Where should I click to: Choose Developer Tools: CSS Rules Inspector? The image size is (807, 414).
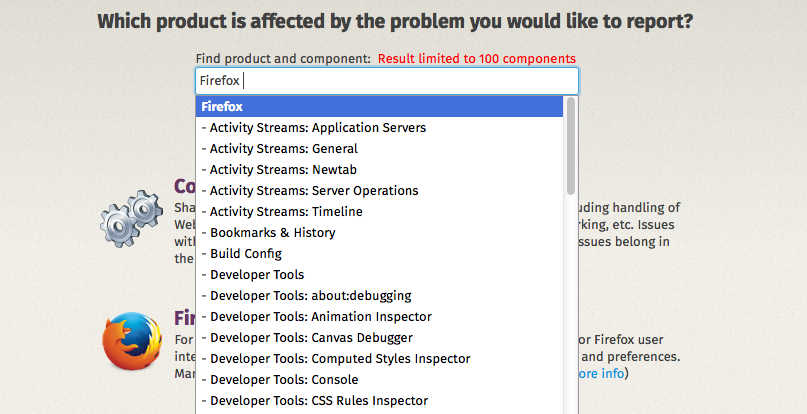tap(379, 401)
